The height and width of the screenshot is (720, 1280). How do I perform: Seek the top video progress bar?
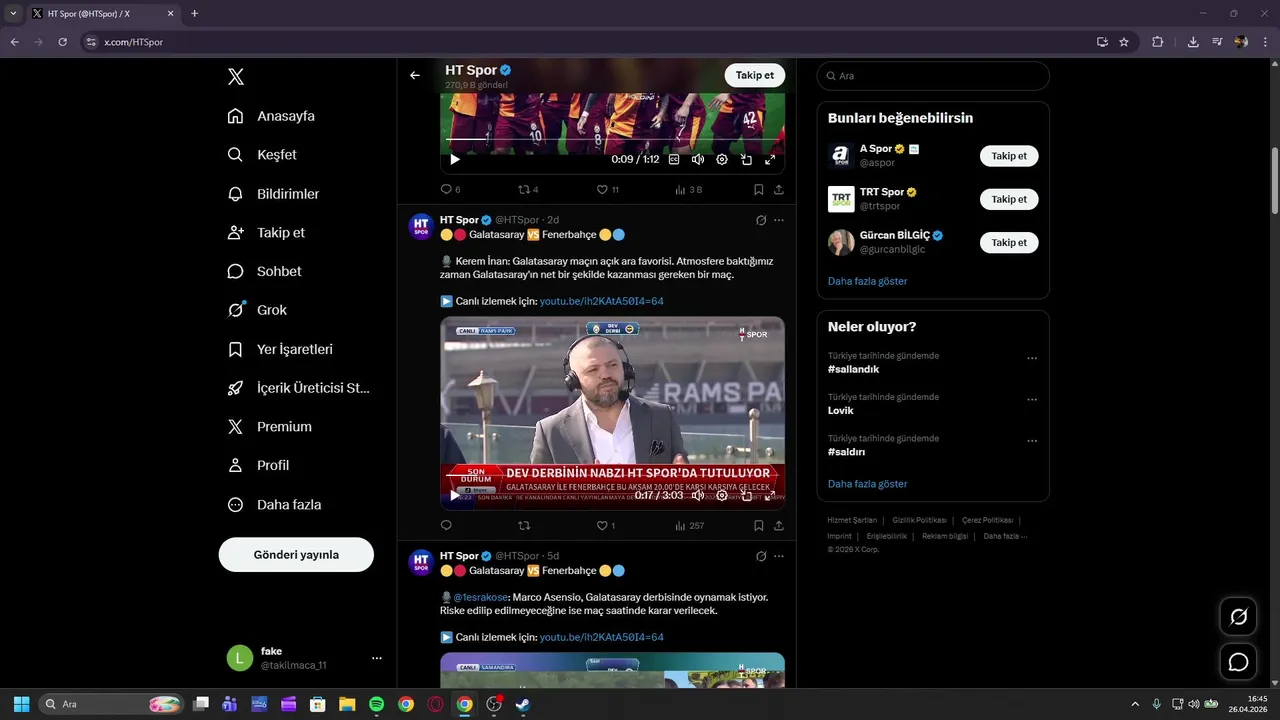tap(612, 140)
